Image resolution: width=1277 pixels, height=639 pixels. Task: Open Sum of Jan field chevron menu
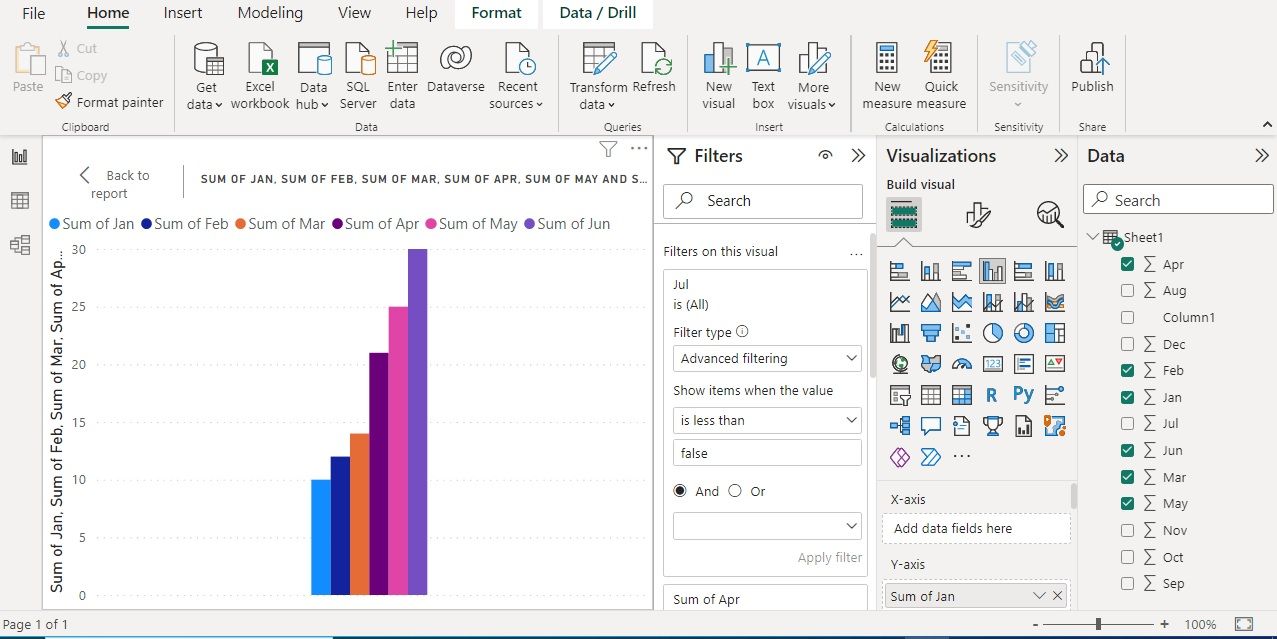click(x=1039, y=596)
